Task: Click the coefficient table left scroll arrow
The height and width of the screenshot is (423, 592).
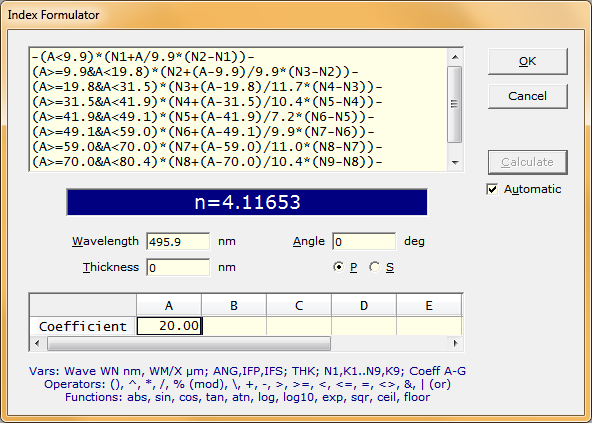Action: pyautogui.click(x=37, y=343)
